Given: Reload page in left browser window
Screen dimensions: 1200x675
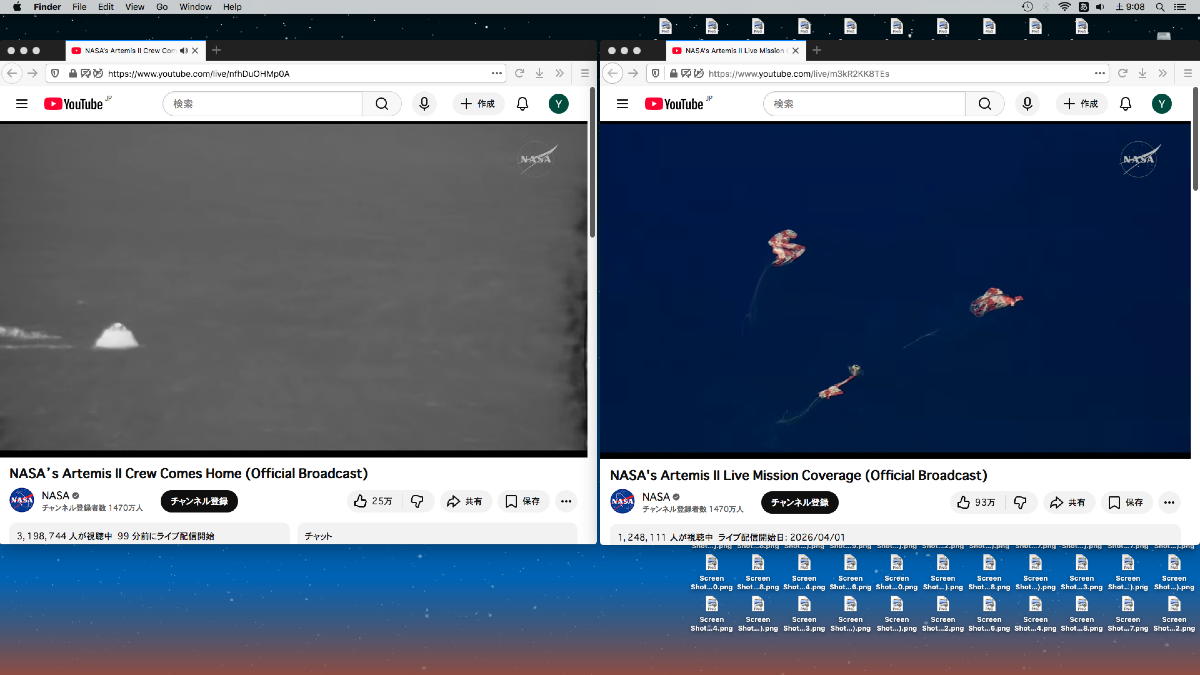Looking at the screenshot, I should click(520, 73).
